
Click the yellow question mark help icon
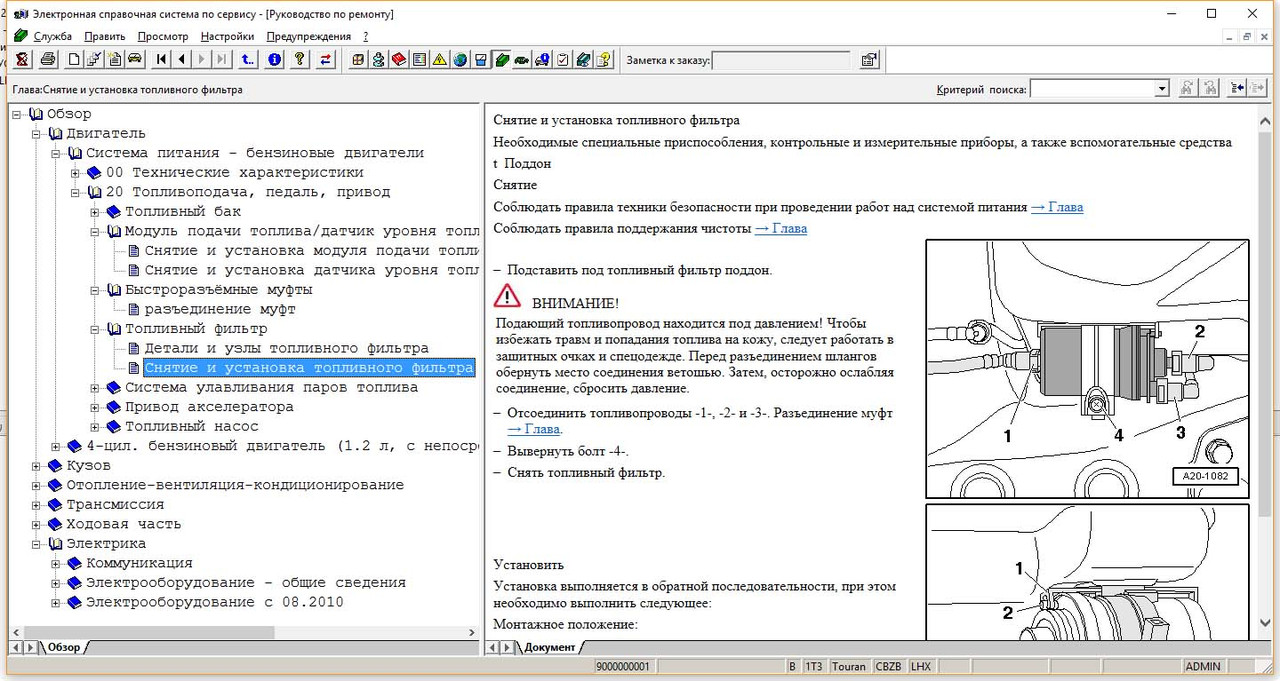299,60
